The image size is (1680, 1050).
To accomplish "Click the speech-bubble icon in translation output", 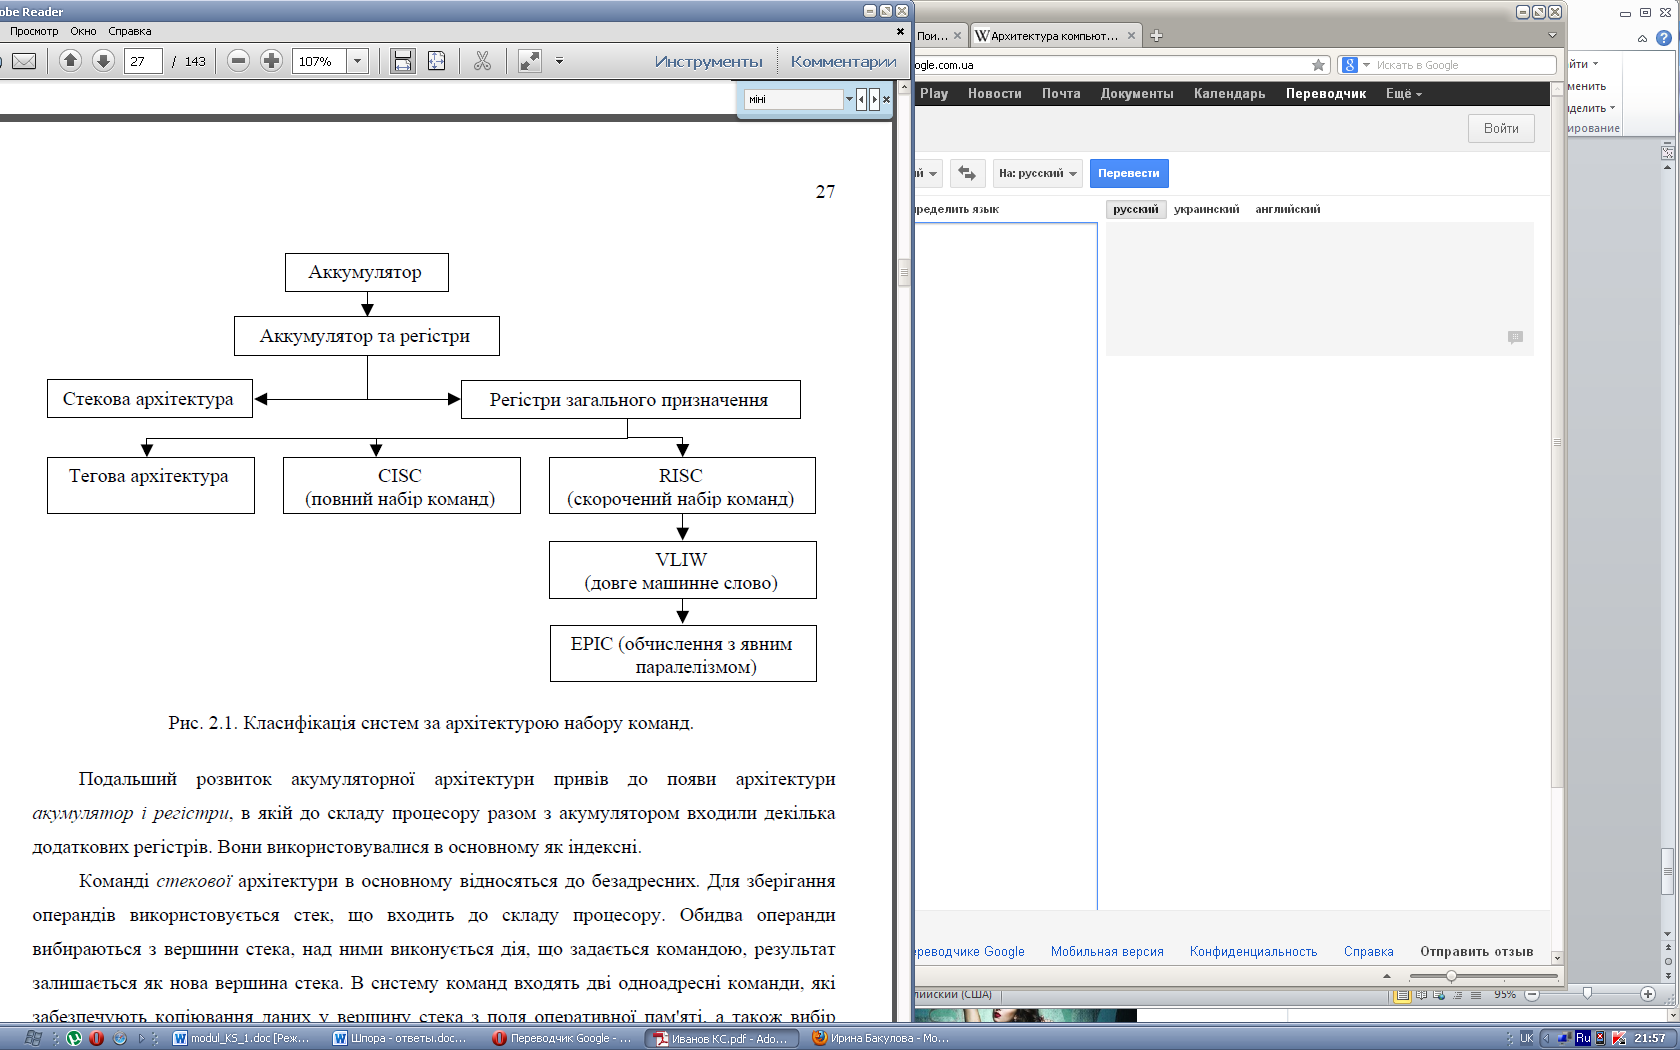I will (1515, 337).
